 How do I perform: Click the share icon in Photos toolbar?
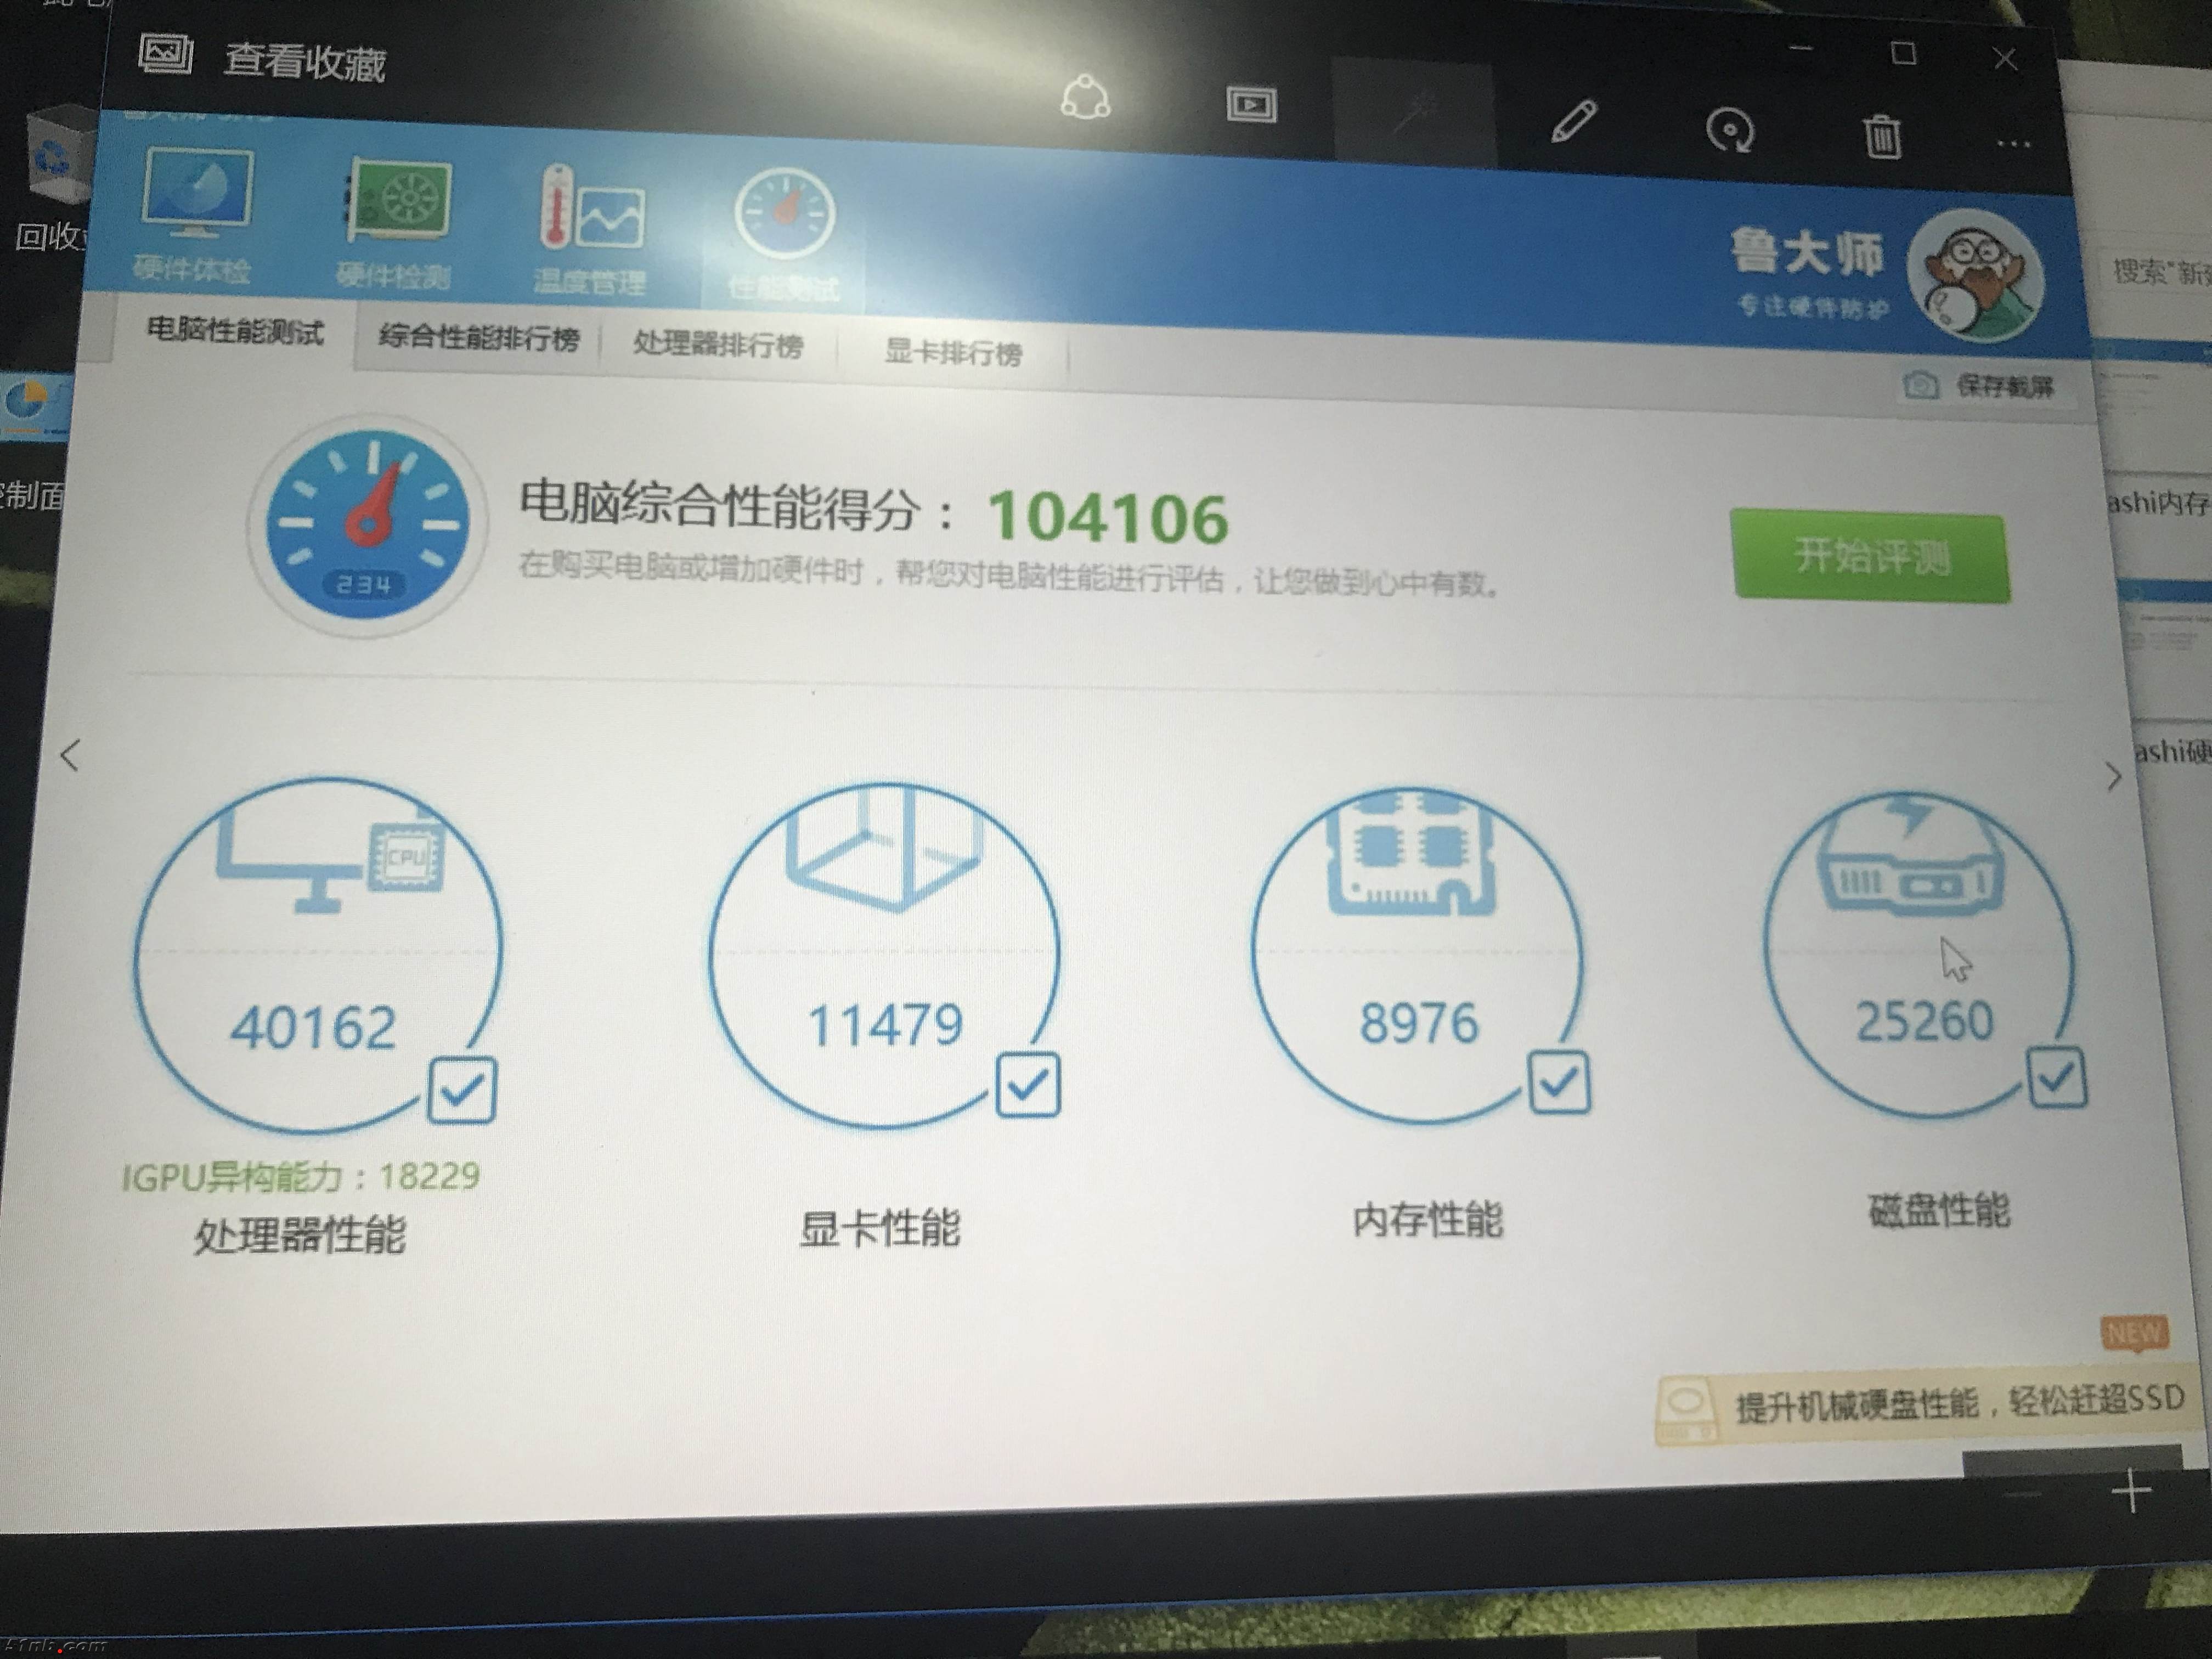click(1085, 98)
